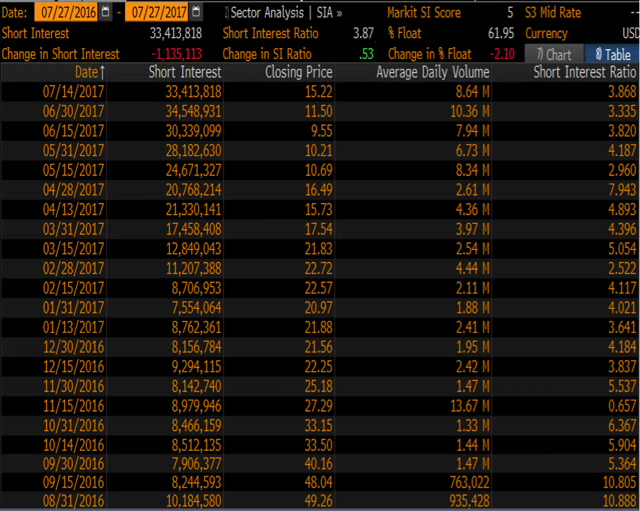The width and height of the screenshot is (640, 511).
Task: Click the S3 Mid Rate label
Action: tap(553, 13)
